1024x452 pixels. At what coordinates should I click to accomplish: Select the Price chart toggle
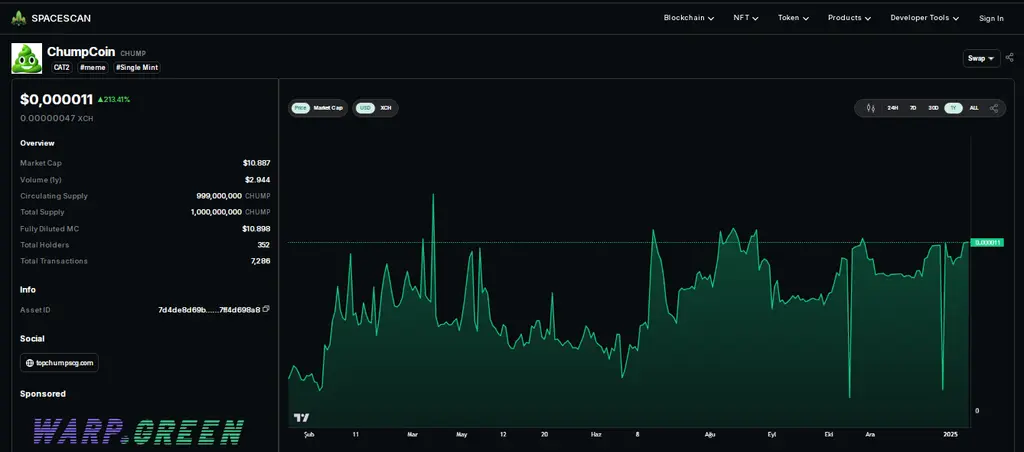300,108
